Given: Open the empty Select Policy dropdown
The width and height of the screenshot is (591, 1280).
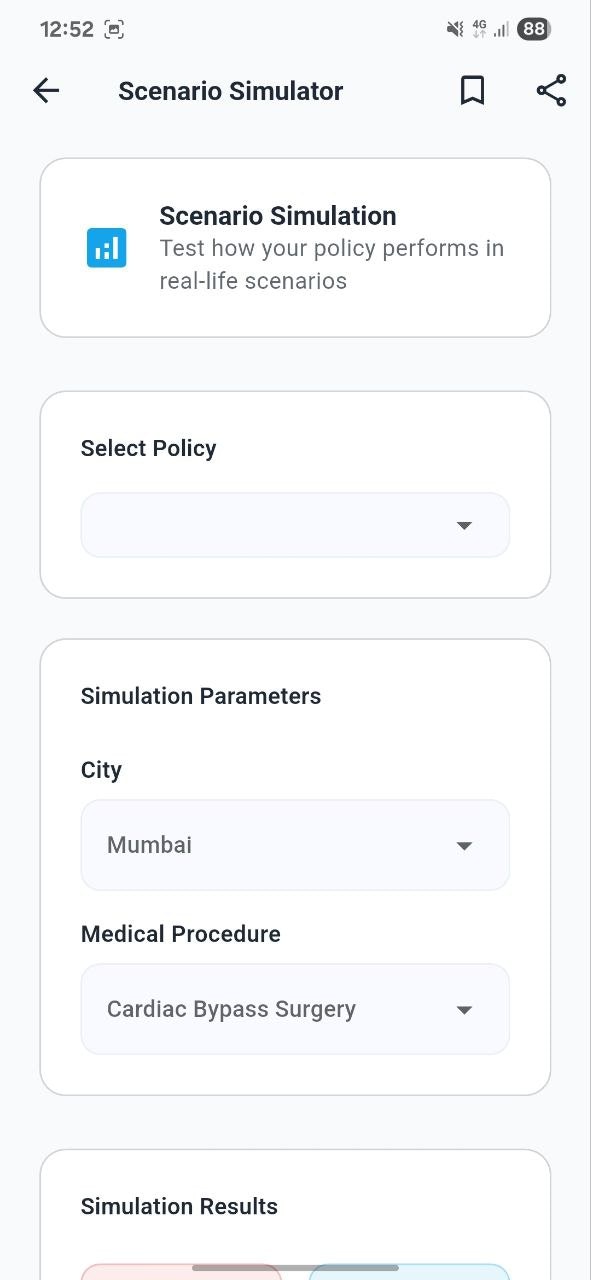Looking at the screenshot, I should click(x=295, y=525).
